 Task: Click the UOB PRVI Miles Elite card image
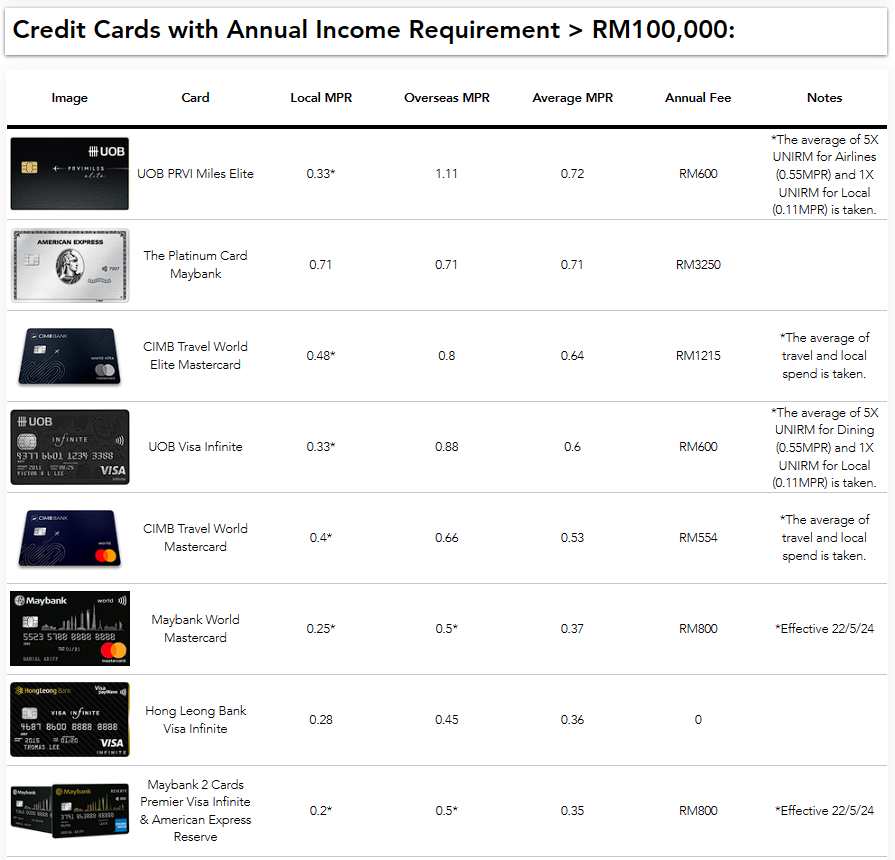(x=70, y=173)
